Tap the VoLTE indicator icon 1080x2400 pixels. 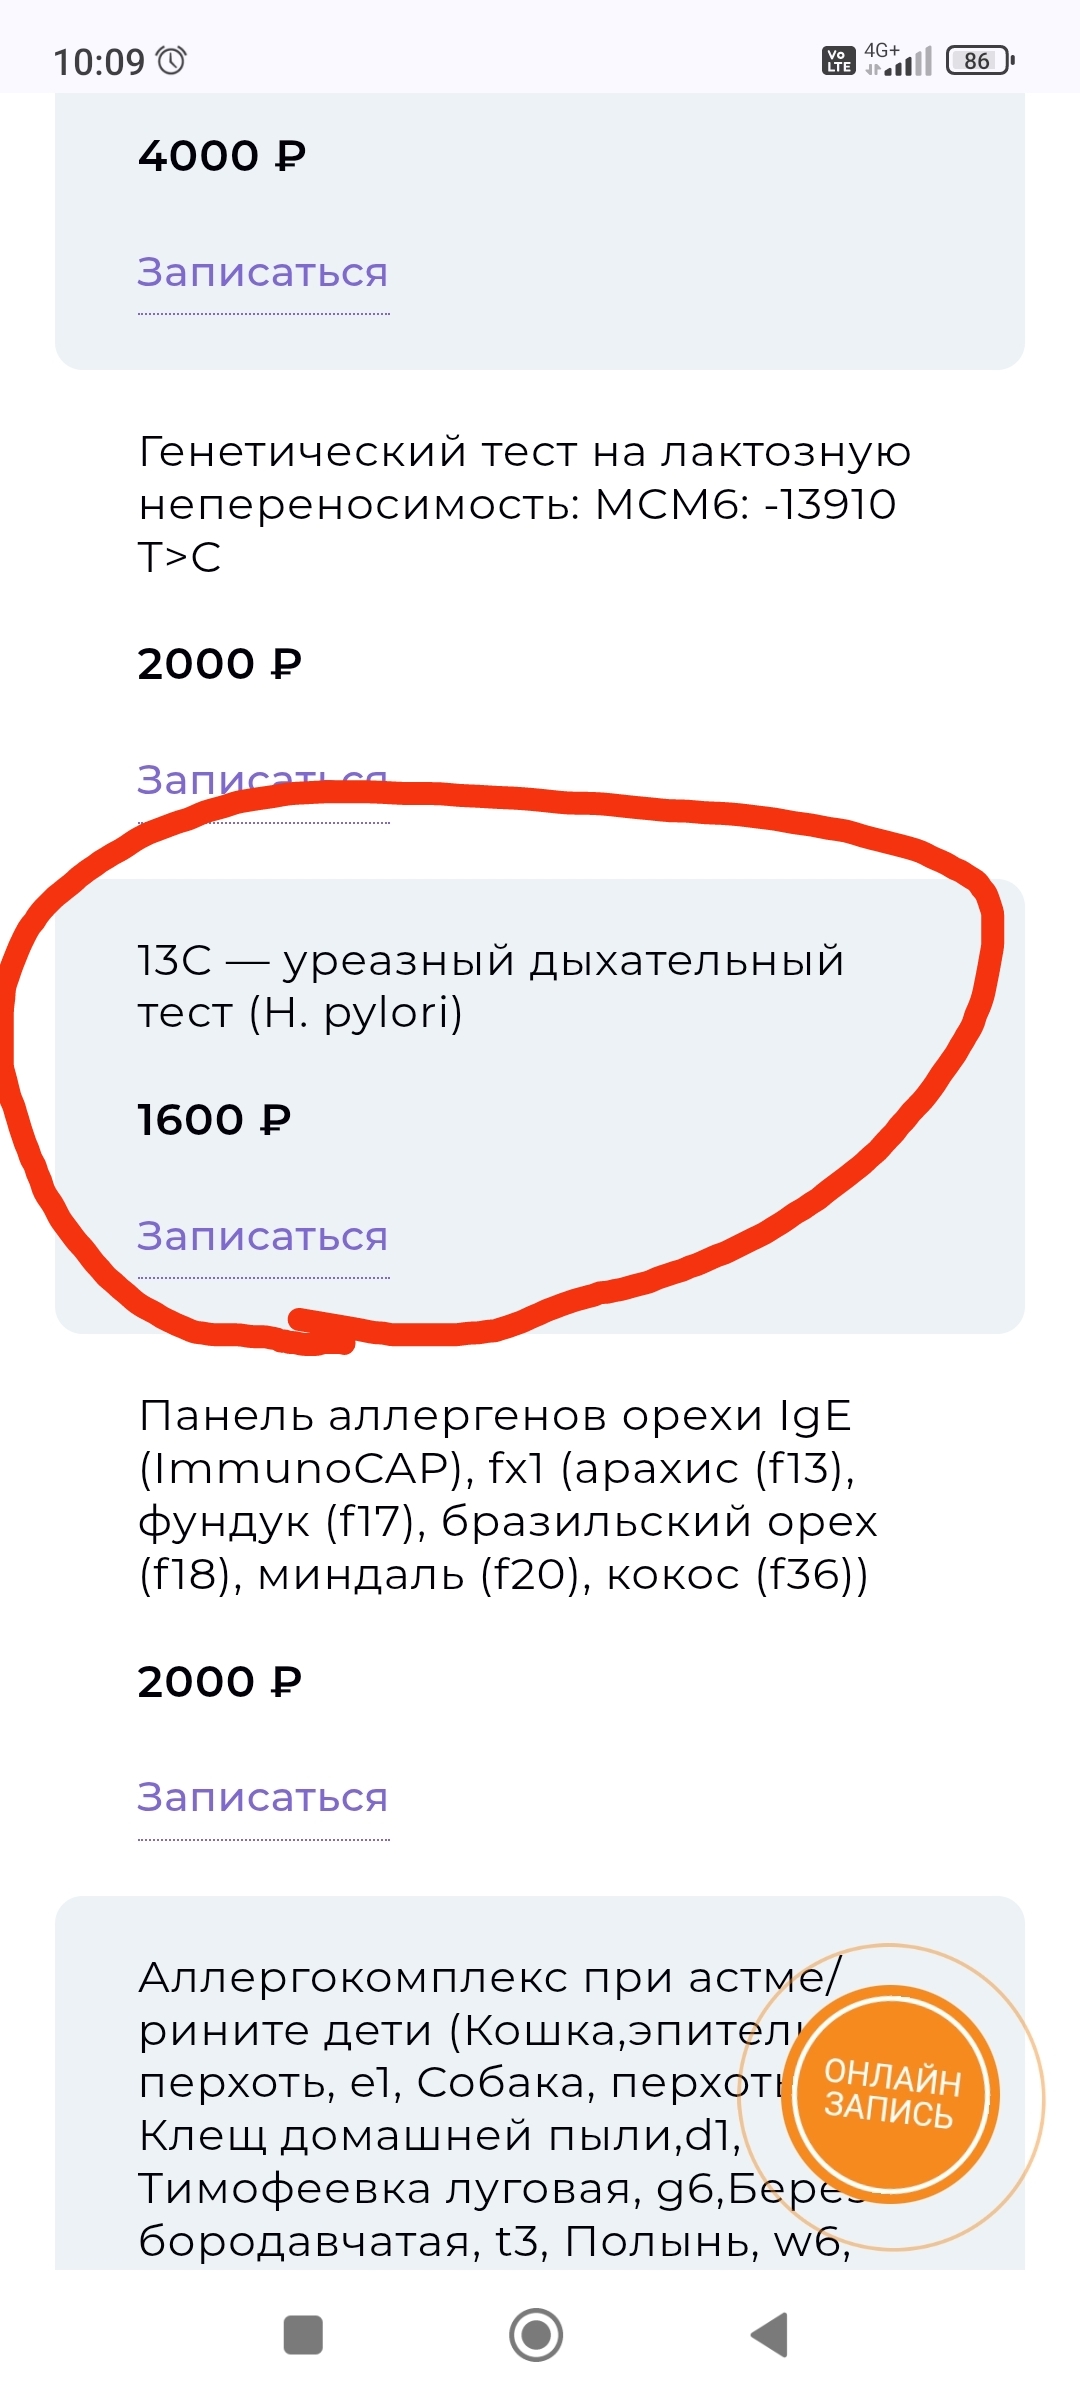[x=838, y=61]
